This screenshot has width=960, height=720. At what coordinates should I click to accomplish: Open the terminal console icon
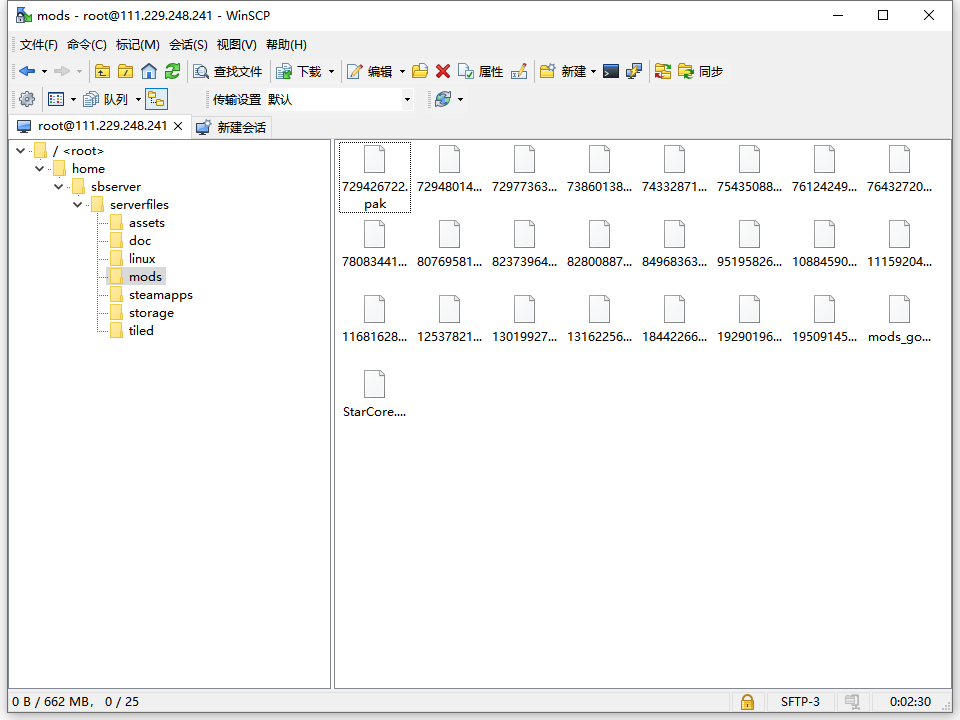coord(611,72)
